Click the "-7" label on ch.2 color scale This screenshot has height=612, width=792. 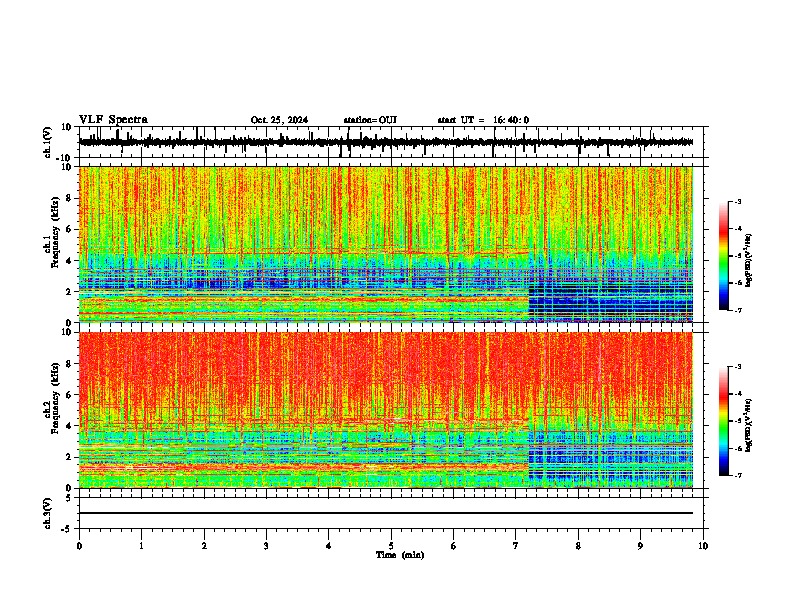[738, 475]
